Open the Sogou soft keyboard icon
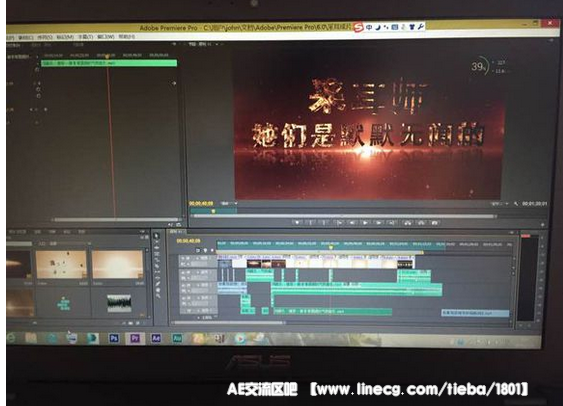This screenshot has height=406, width=563. [395, 27]
